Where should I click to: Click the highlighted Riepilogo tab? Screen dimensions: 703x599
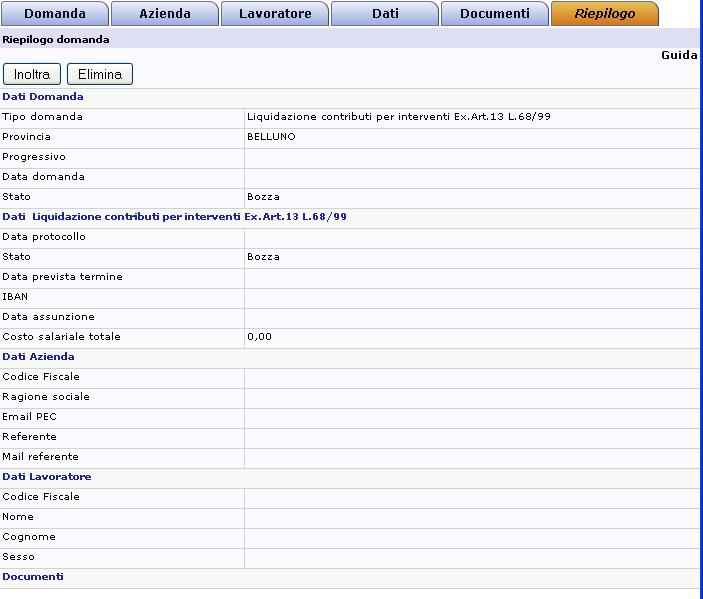click(x=604, y=14)
